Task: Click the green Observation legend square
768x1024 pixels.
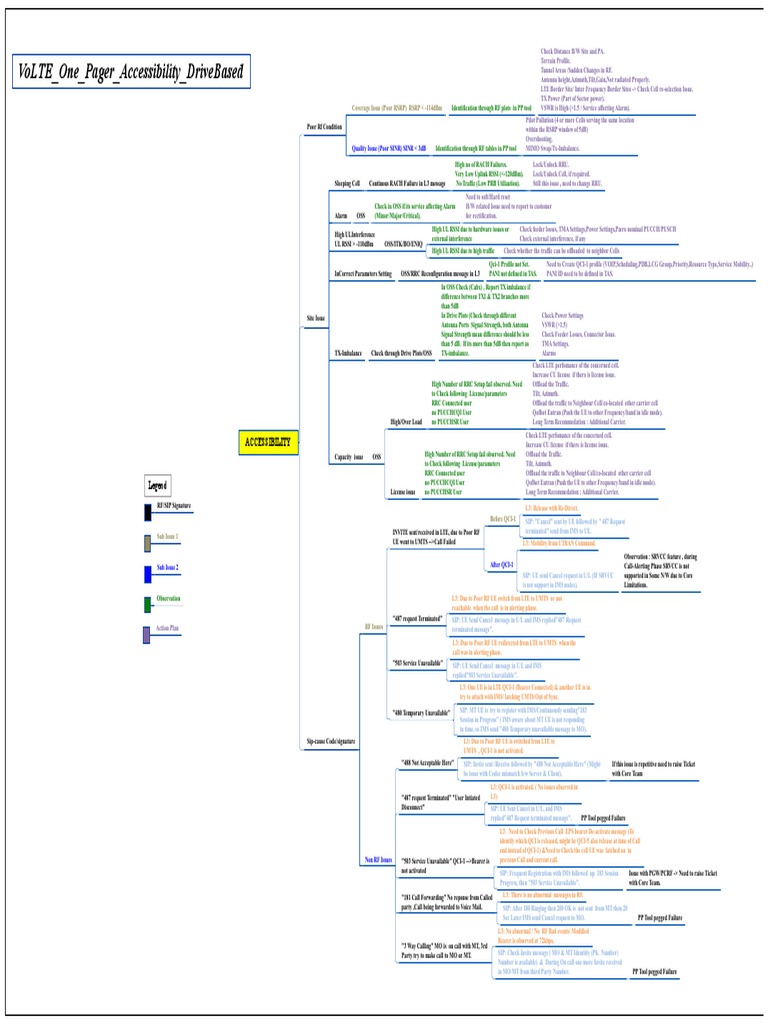Action: pyautogui.click(x=148, y=604)
